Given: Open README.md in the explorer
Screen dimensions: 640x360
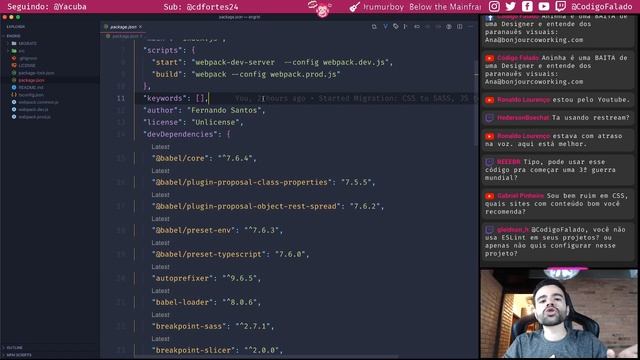Looking at the screenshot, I should [x=31, y=87].
